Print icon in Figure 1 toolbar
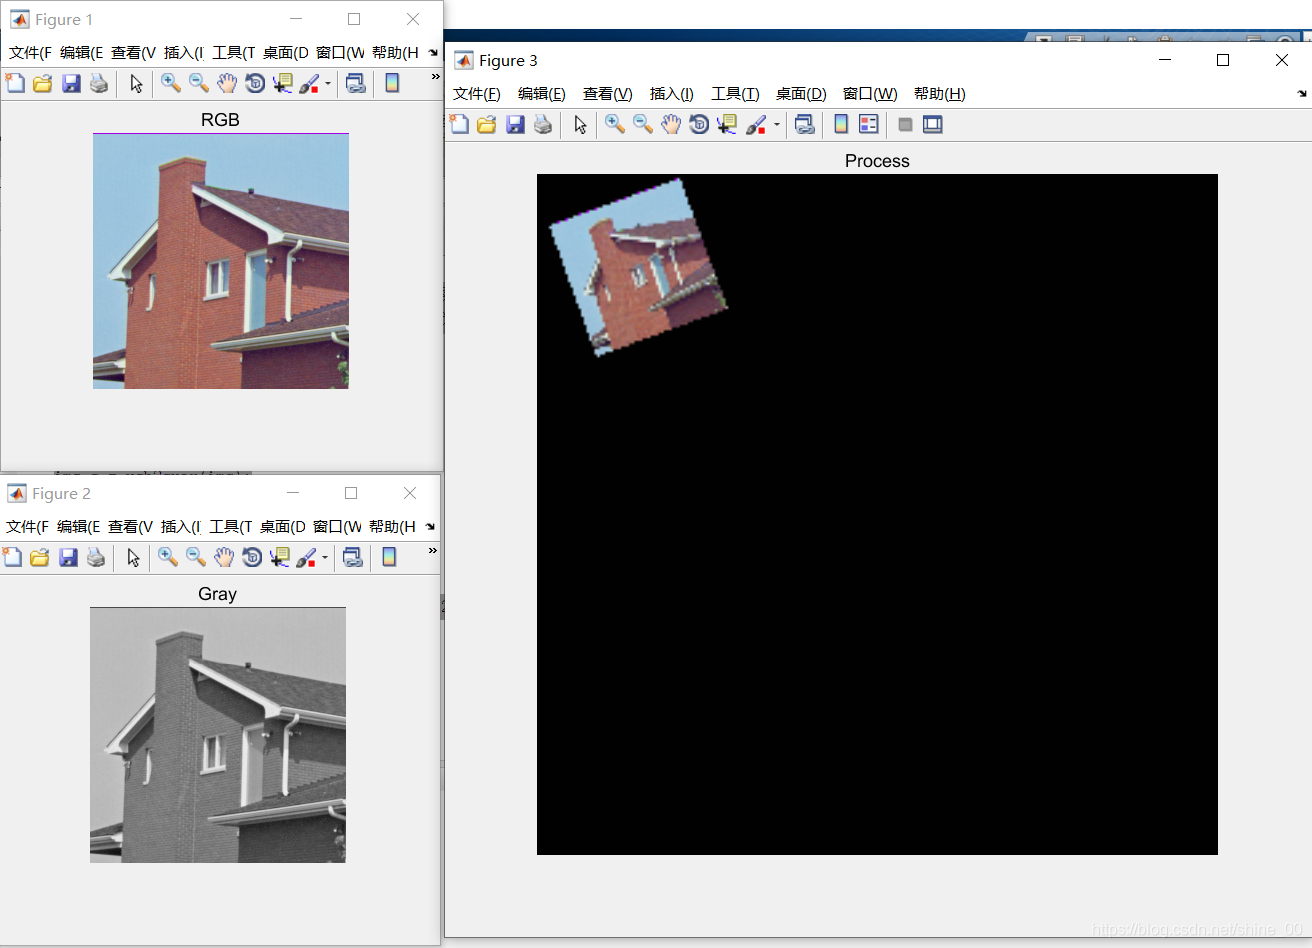 coord(98,83)
